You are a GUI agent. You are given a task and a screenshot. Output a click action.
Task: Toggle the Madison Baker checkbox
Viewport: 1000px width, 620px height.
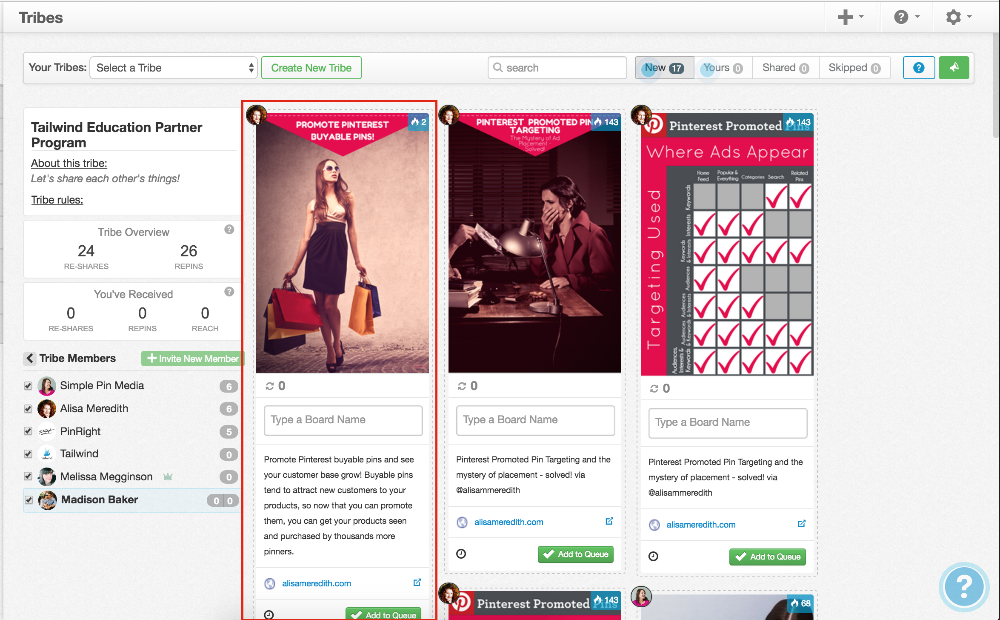coord(28,500)
